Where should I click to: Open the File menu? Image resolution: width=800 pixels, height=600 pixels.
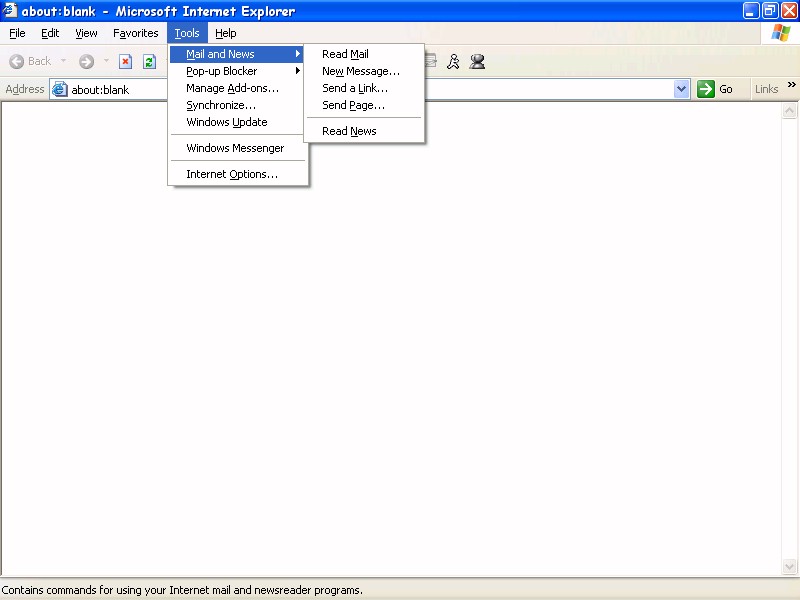pyautogui.click(x=17, y=33)
